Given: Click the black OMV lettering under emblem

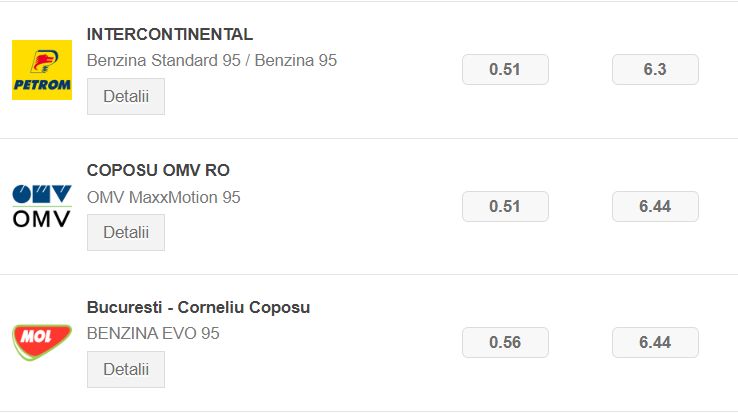Looking at the screenshot, I should tap(42, 219).
